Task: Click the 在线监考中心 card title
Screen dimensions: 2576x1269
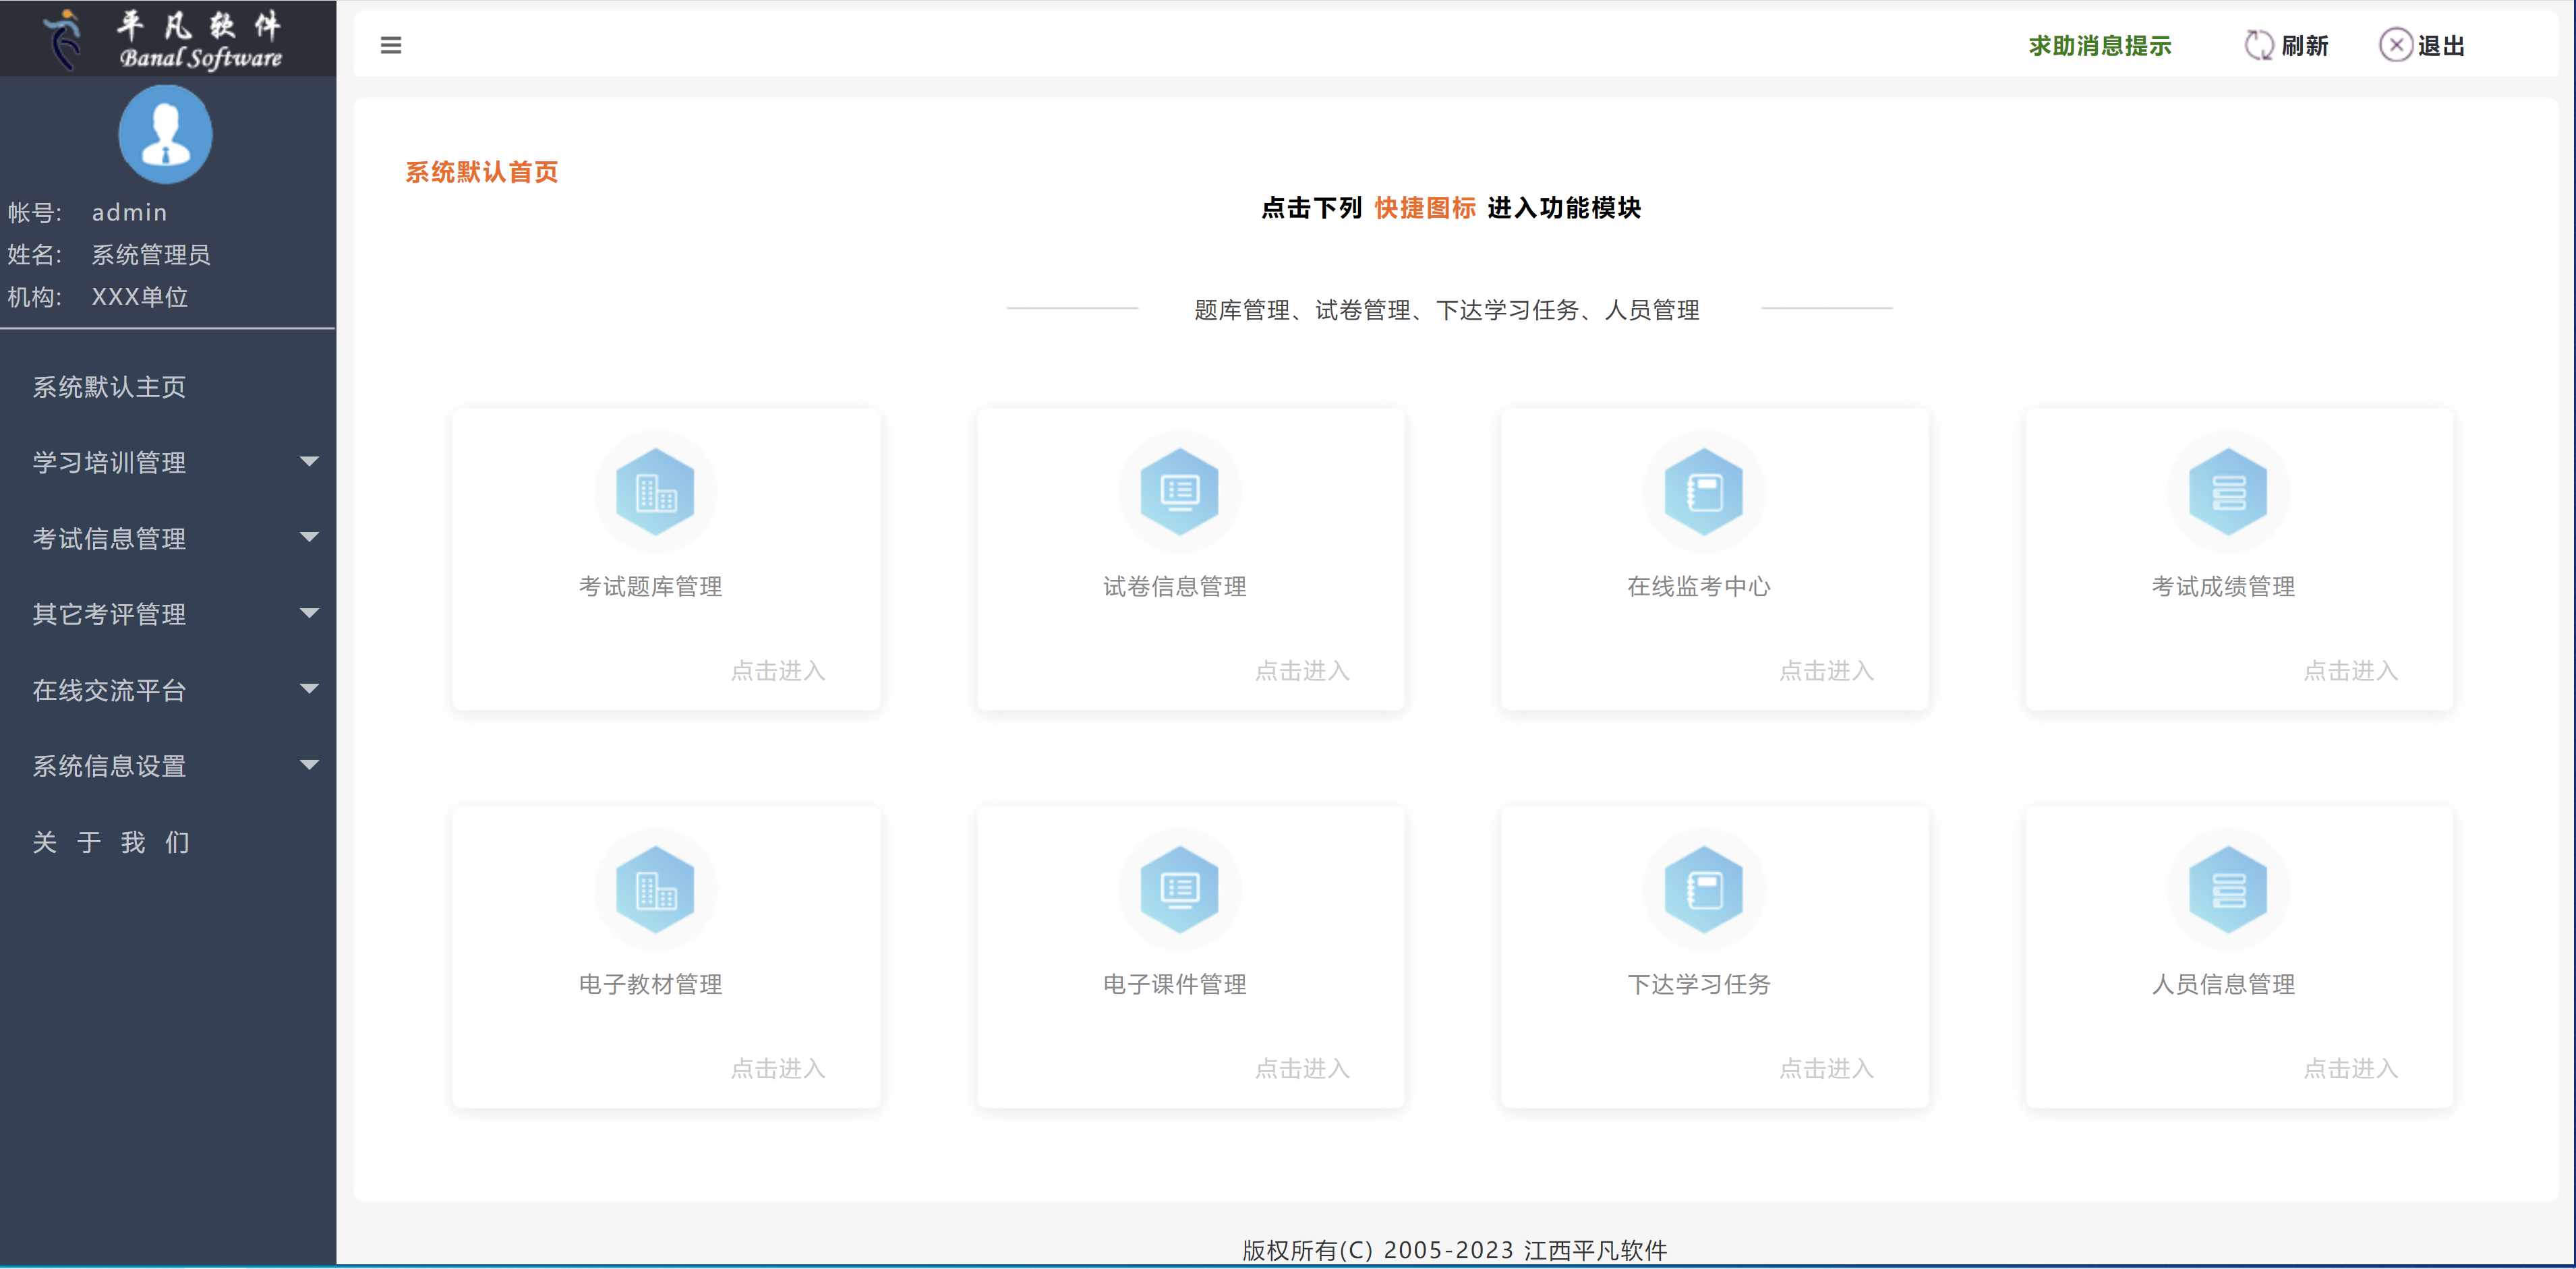Action: point(1699,587)
